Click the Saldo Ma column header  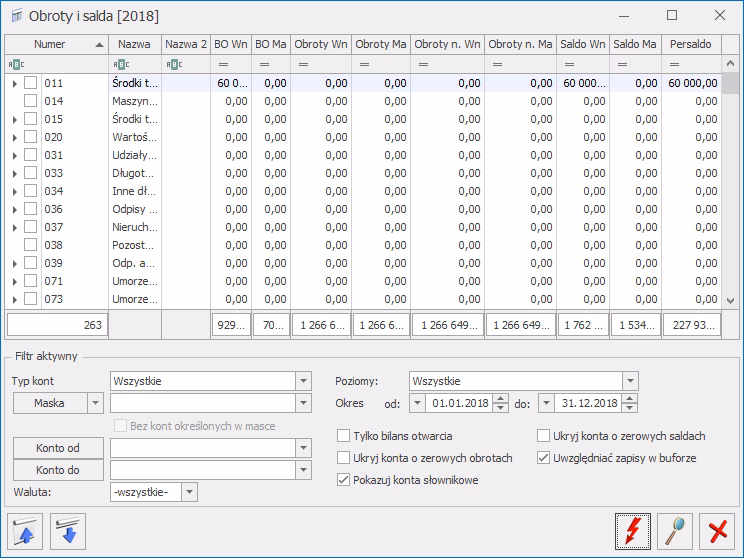click(635, 45)
